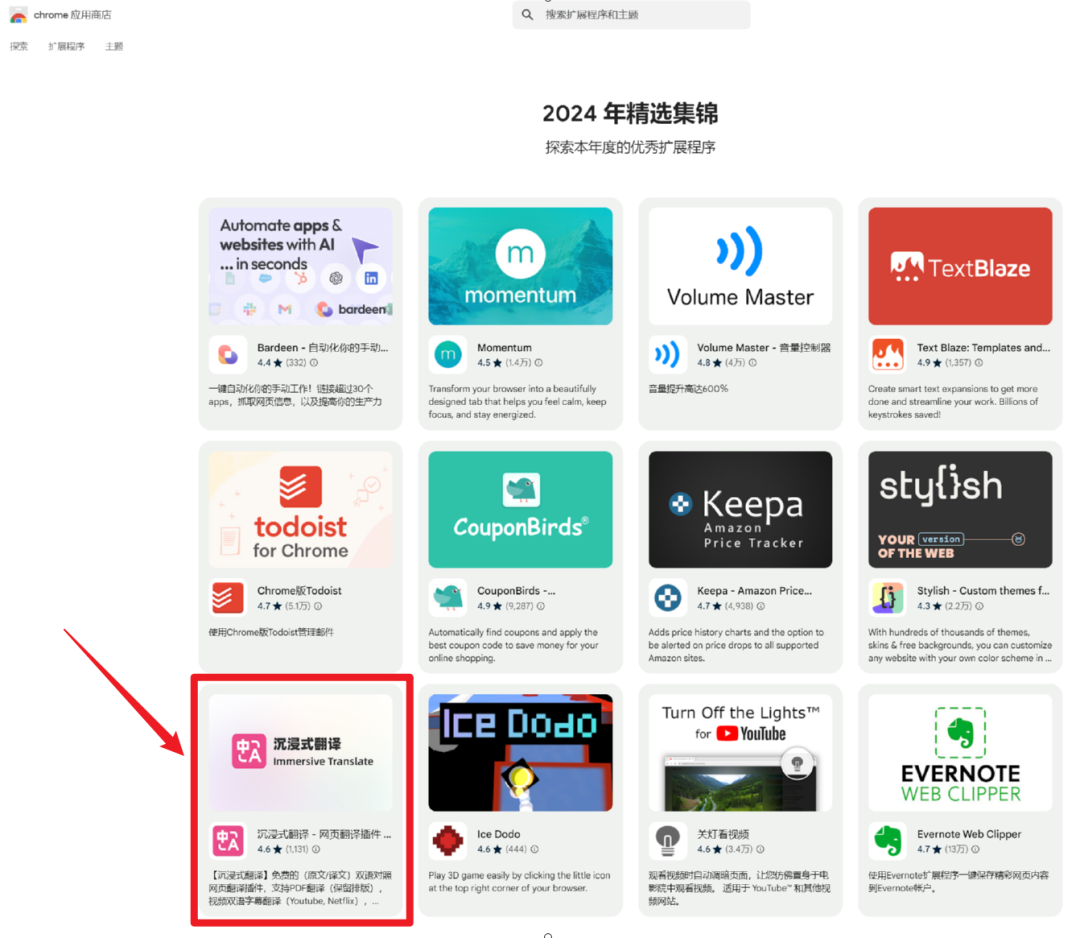Click the info icon beside Volume Master rating
This screenshot has height=938, width=1080.
(753, 362)
